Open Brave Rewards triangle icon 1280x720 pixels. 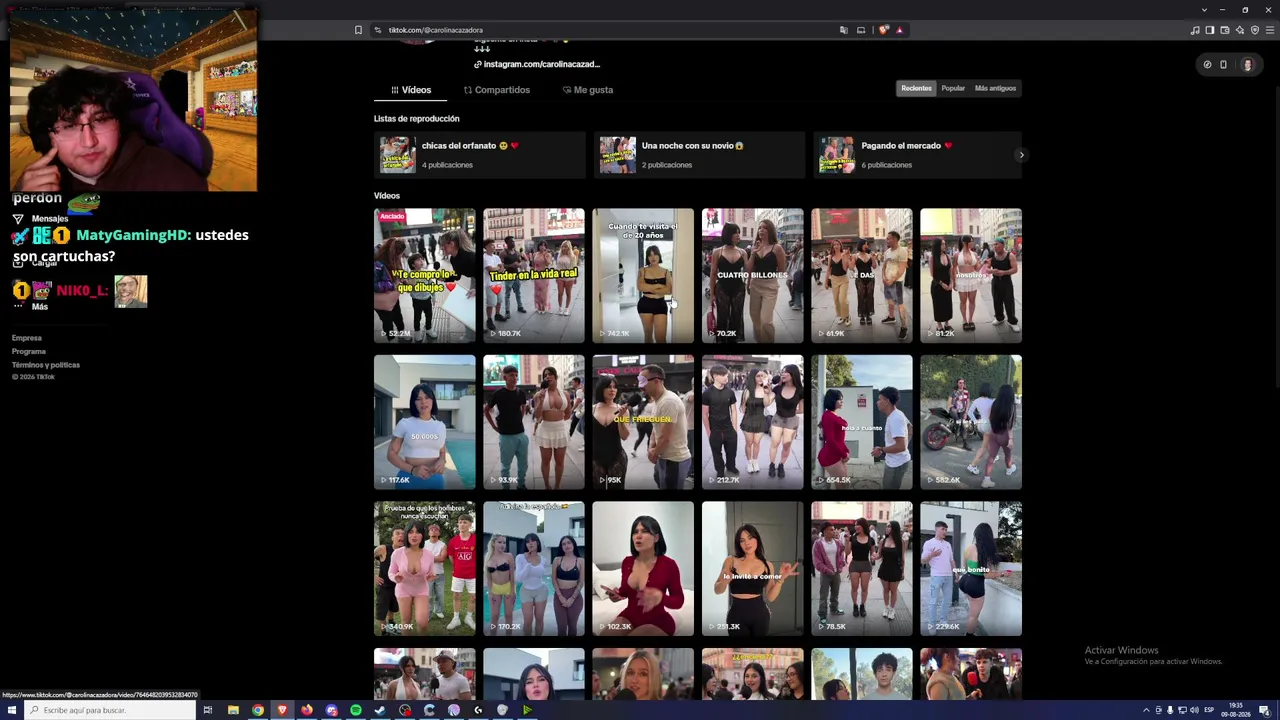pyautogui.click(x=899, y=30)
